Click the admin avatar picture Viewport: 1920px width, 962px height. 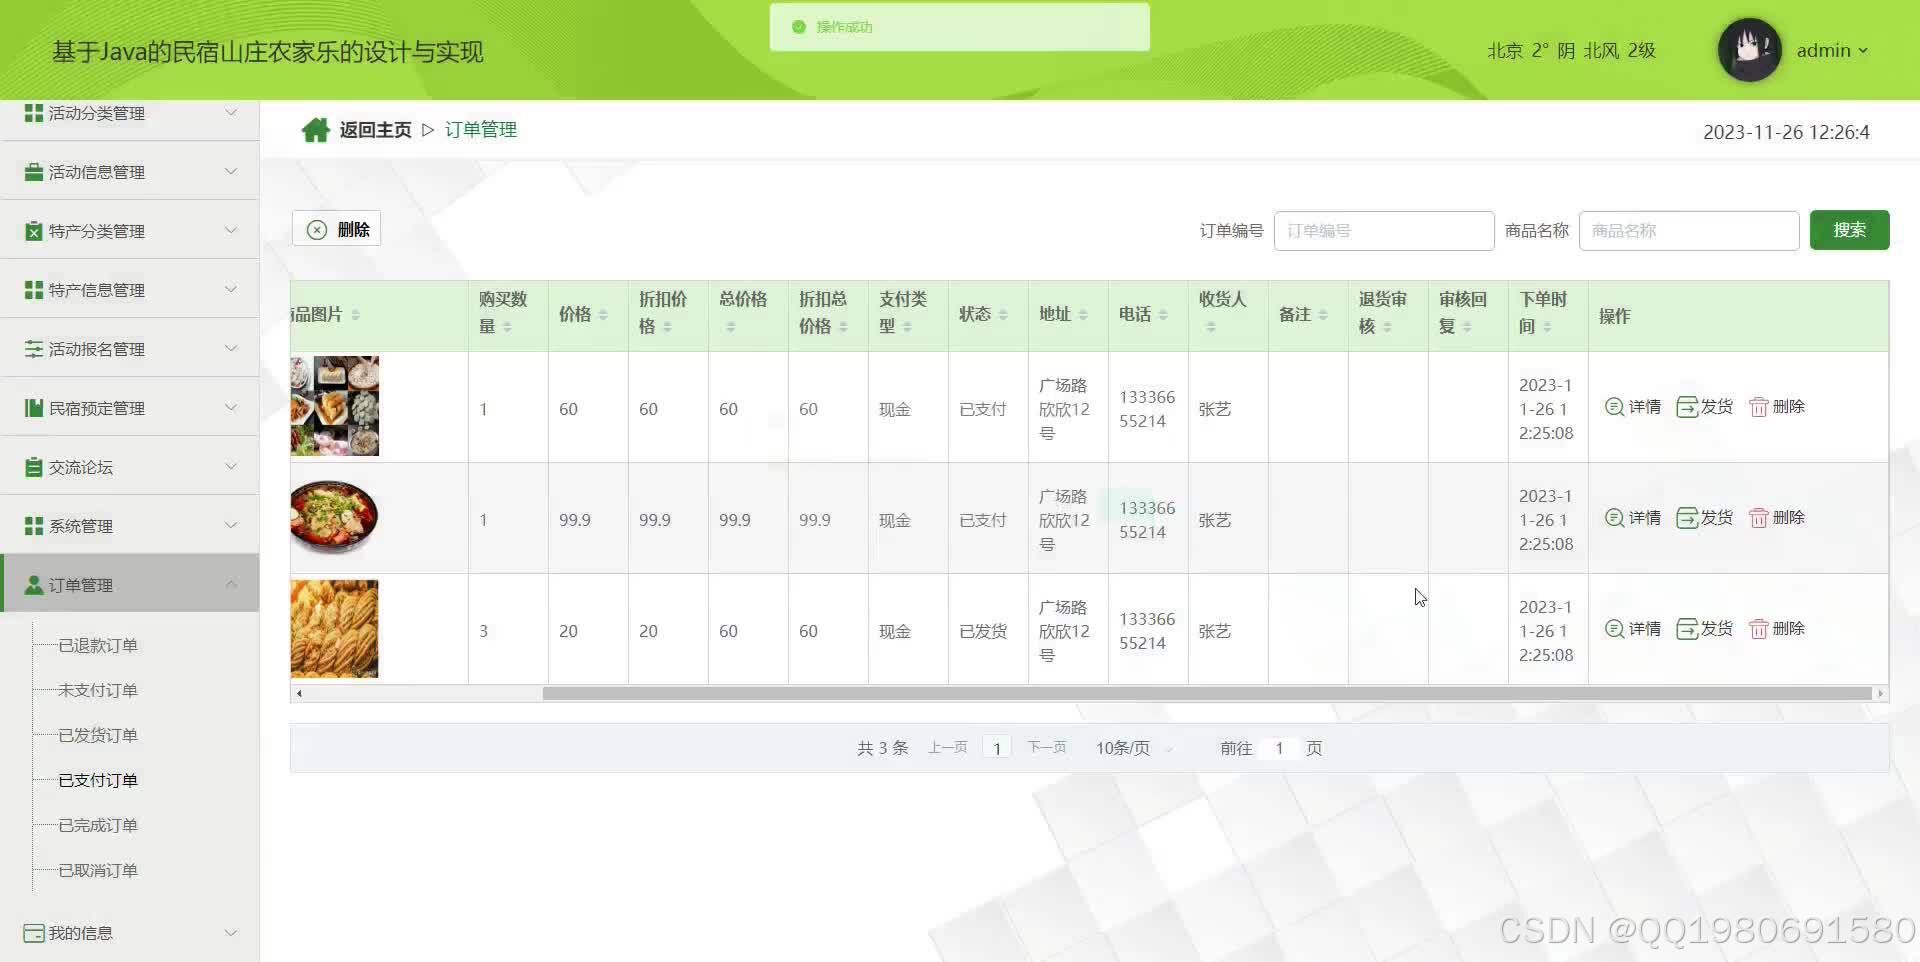tap(1749, 50)
